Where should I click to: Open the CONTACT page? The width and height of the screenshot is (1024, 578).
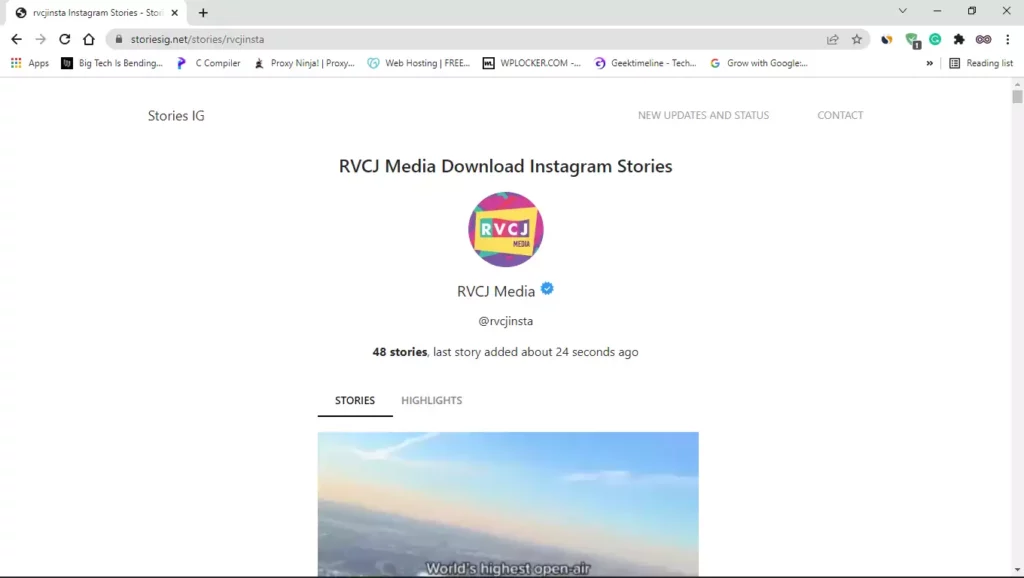[840, 115]
